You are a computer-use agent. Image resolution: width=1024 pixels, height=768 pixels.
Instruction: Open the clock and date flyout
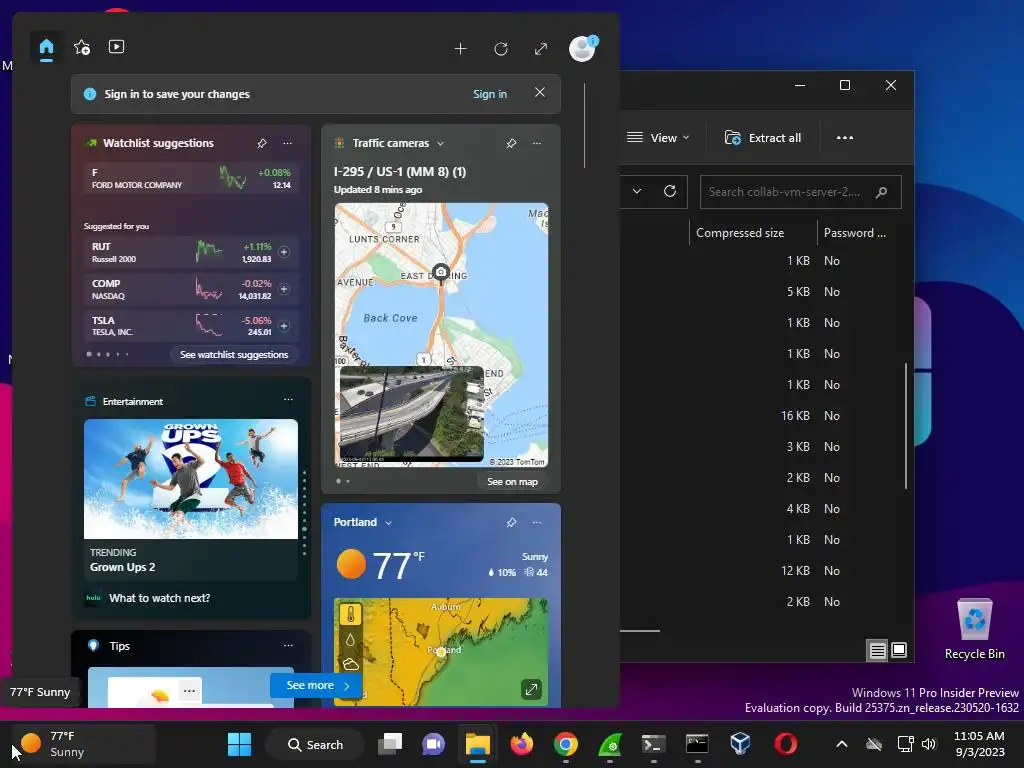[x=979, y=744]
